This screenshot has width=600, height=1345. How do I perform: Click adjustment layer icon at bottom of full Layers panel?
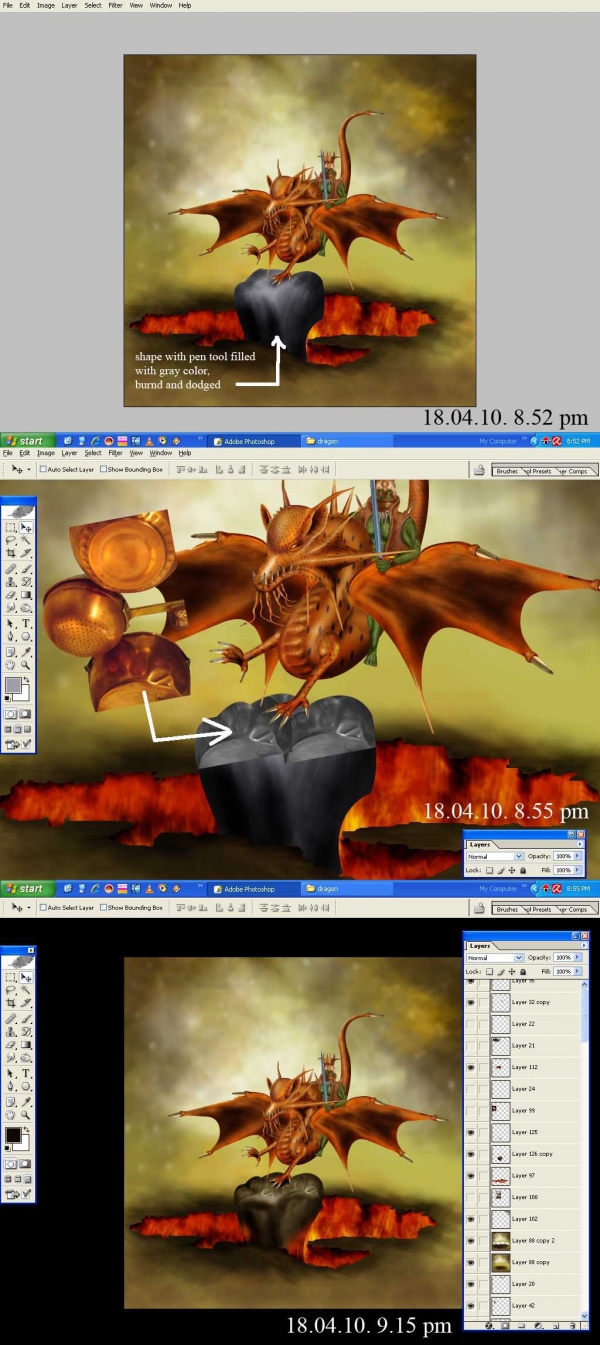[x=538, y=1325]
